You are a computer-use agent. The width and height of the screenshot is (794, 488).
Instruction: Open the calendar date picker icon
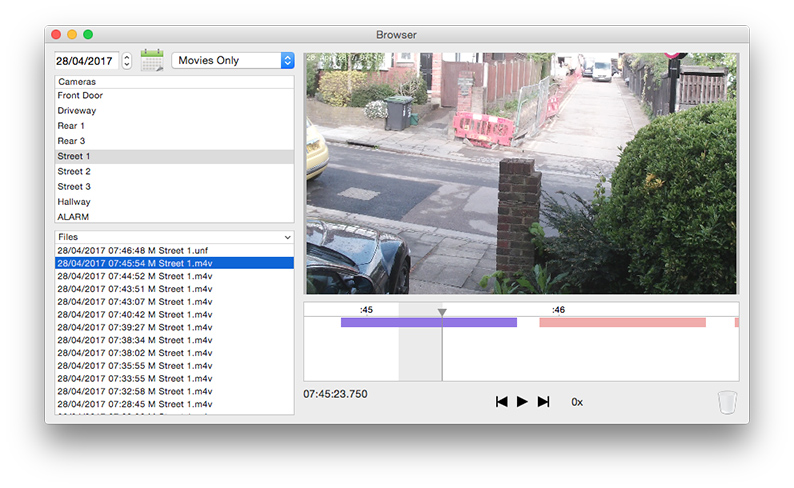(151, 60)
